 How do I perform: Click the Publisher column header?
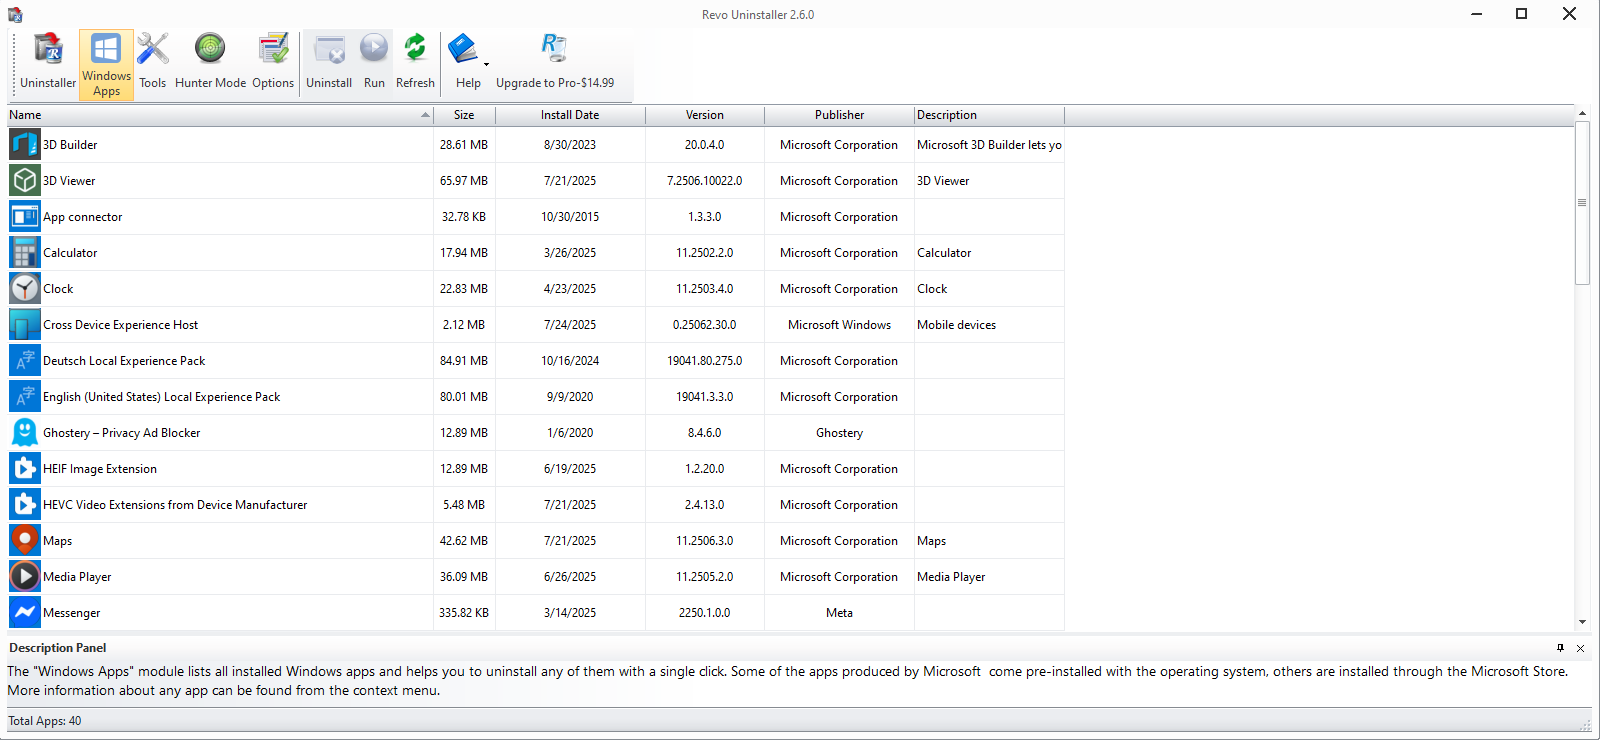point(839,115)
